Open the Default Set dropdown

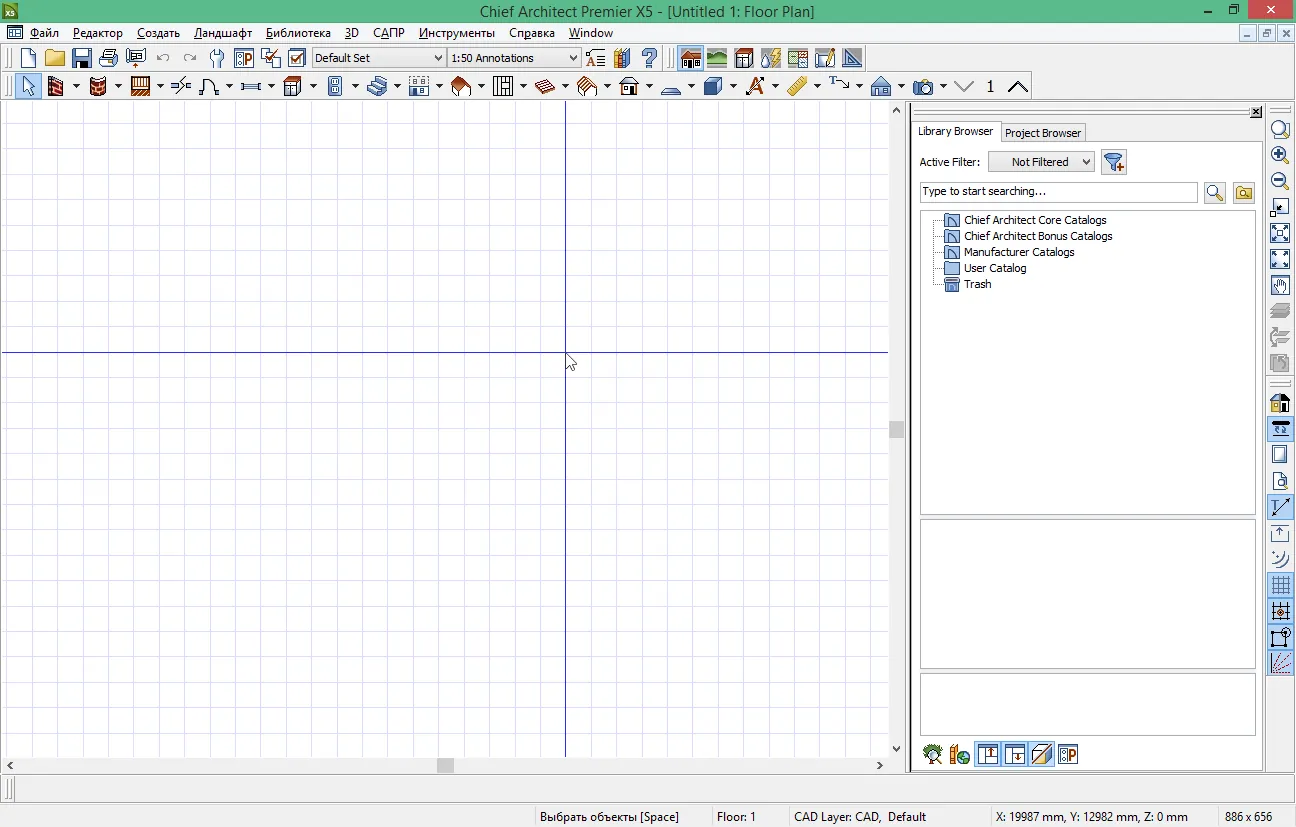[379, 58]
